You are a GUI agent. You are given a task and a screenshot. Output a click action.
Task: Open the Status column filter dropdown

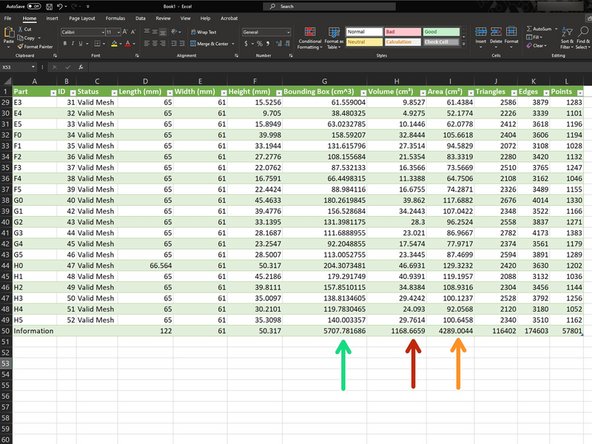114,92
